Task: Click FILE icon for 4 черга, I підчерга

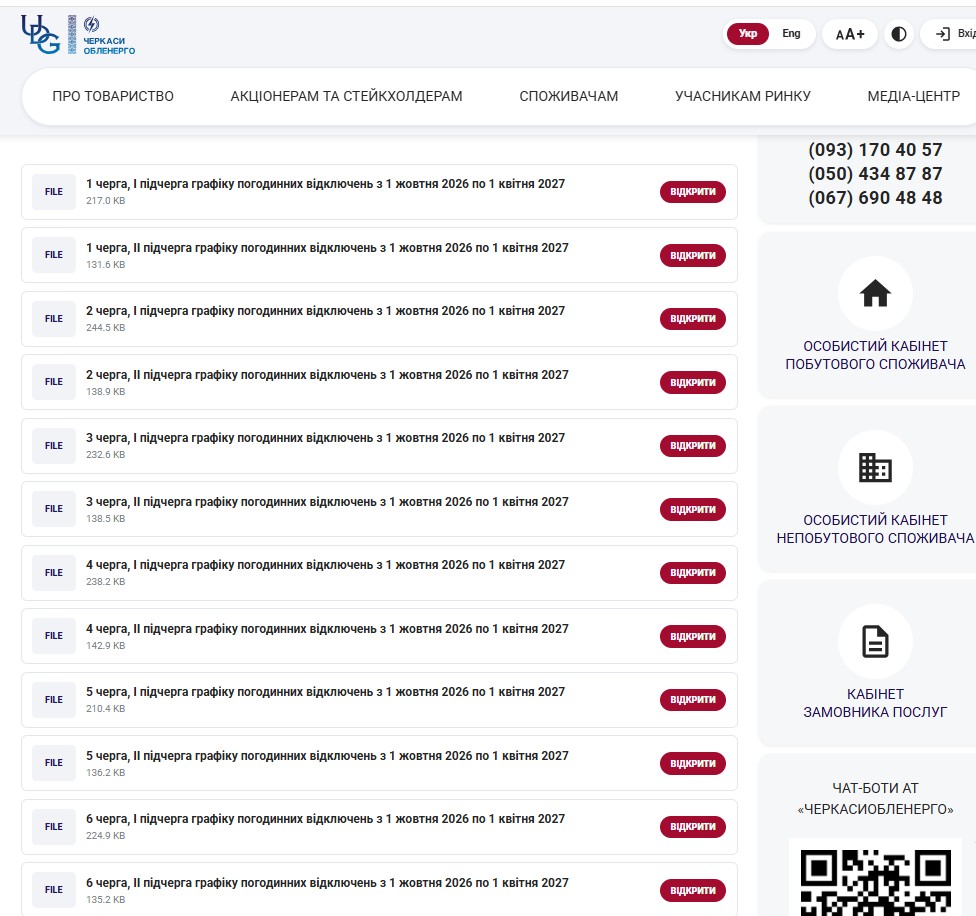Action: pos(54,572)
